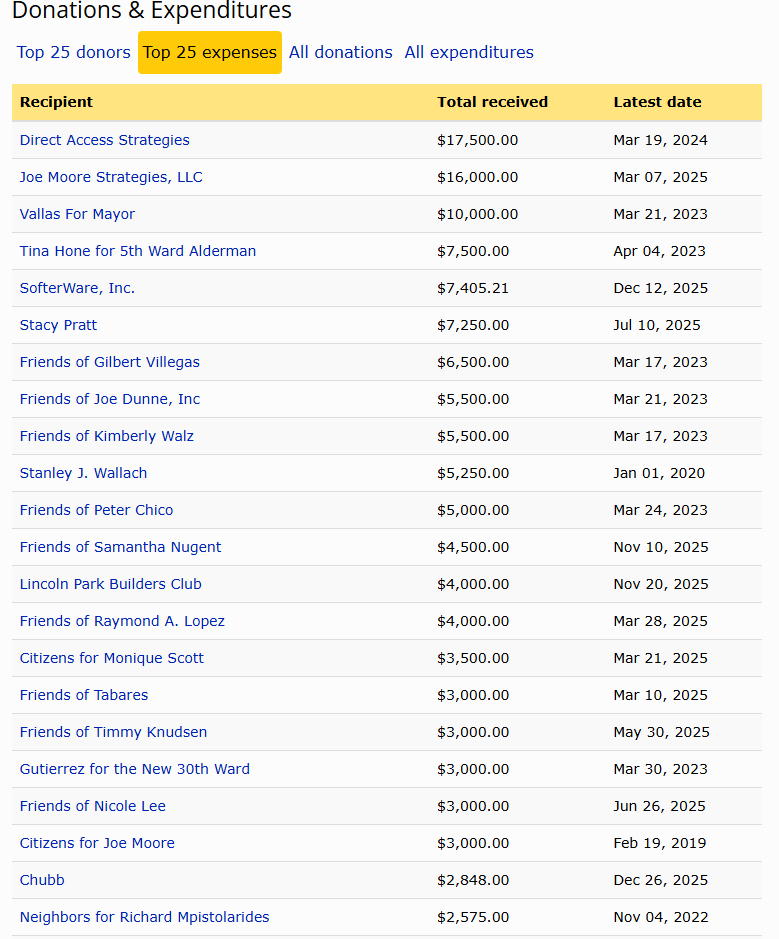Select the Top 25 expenses tab
Image resolution: width=779 pixels, height=939 pixels.
(210, 52)
